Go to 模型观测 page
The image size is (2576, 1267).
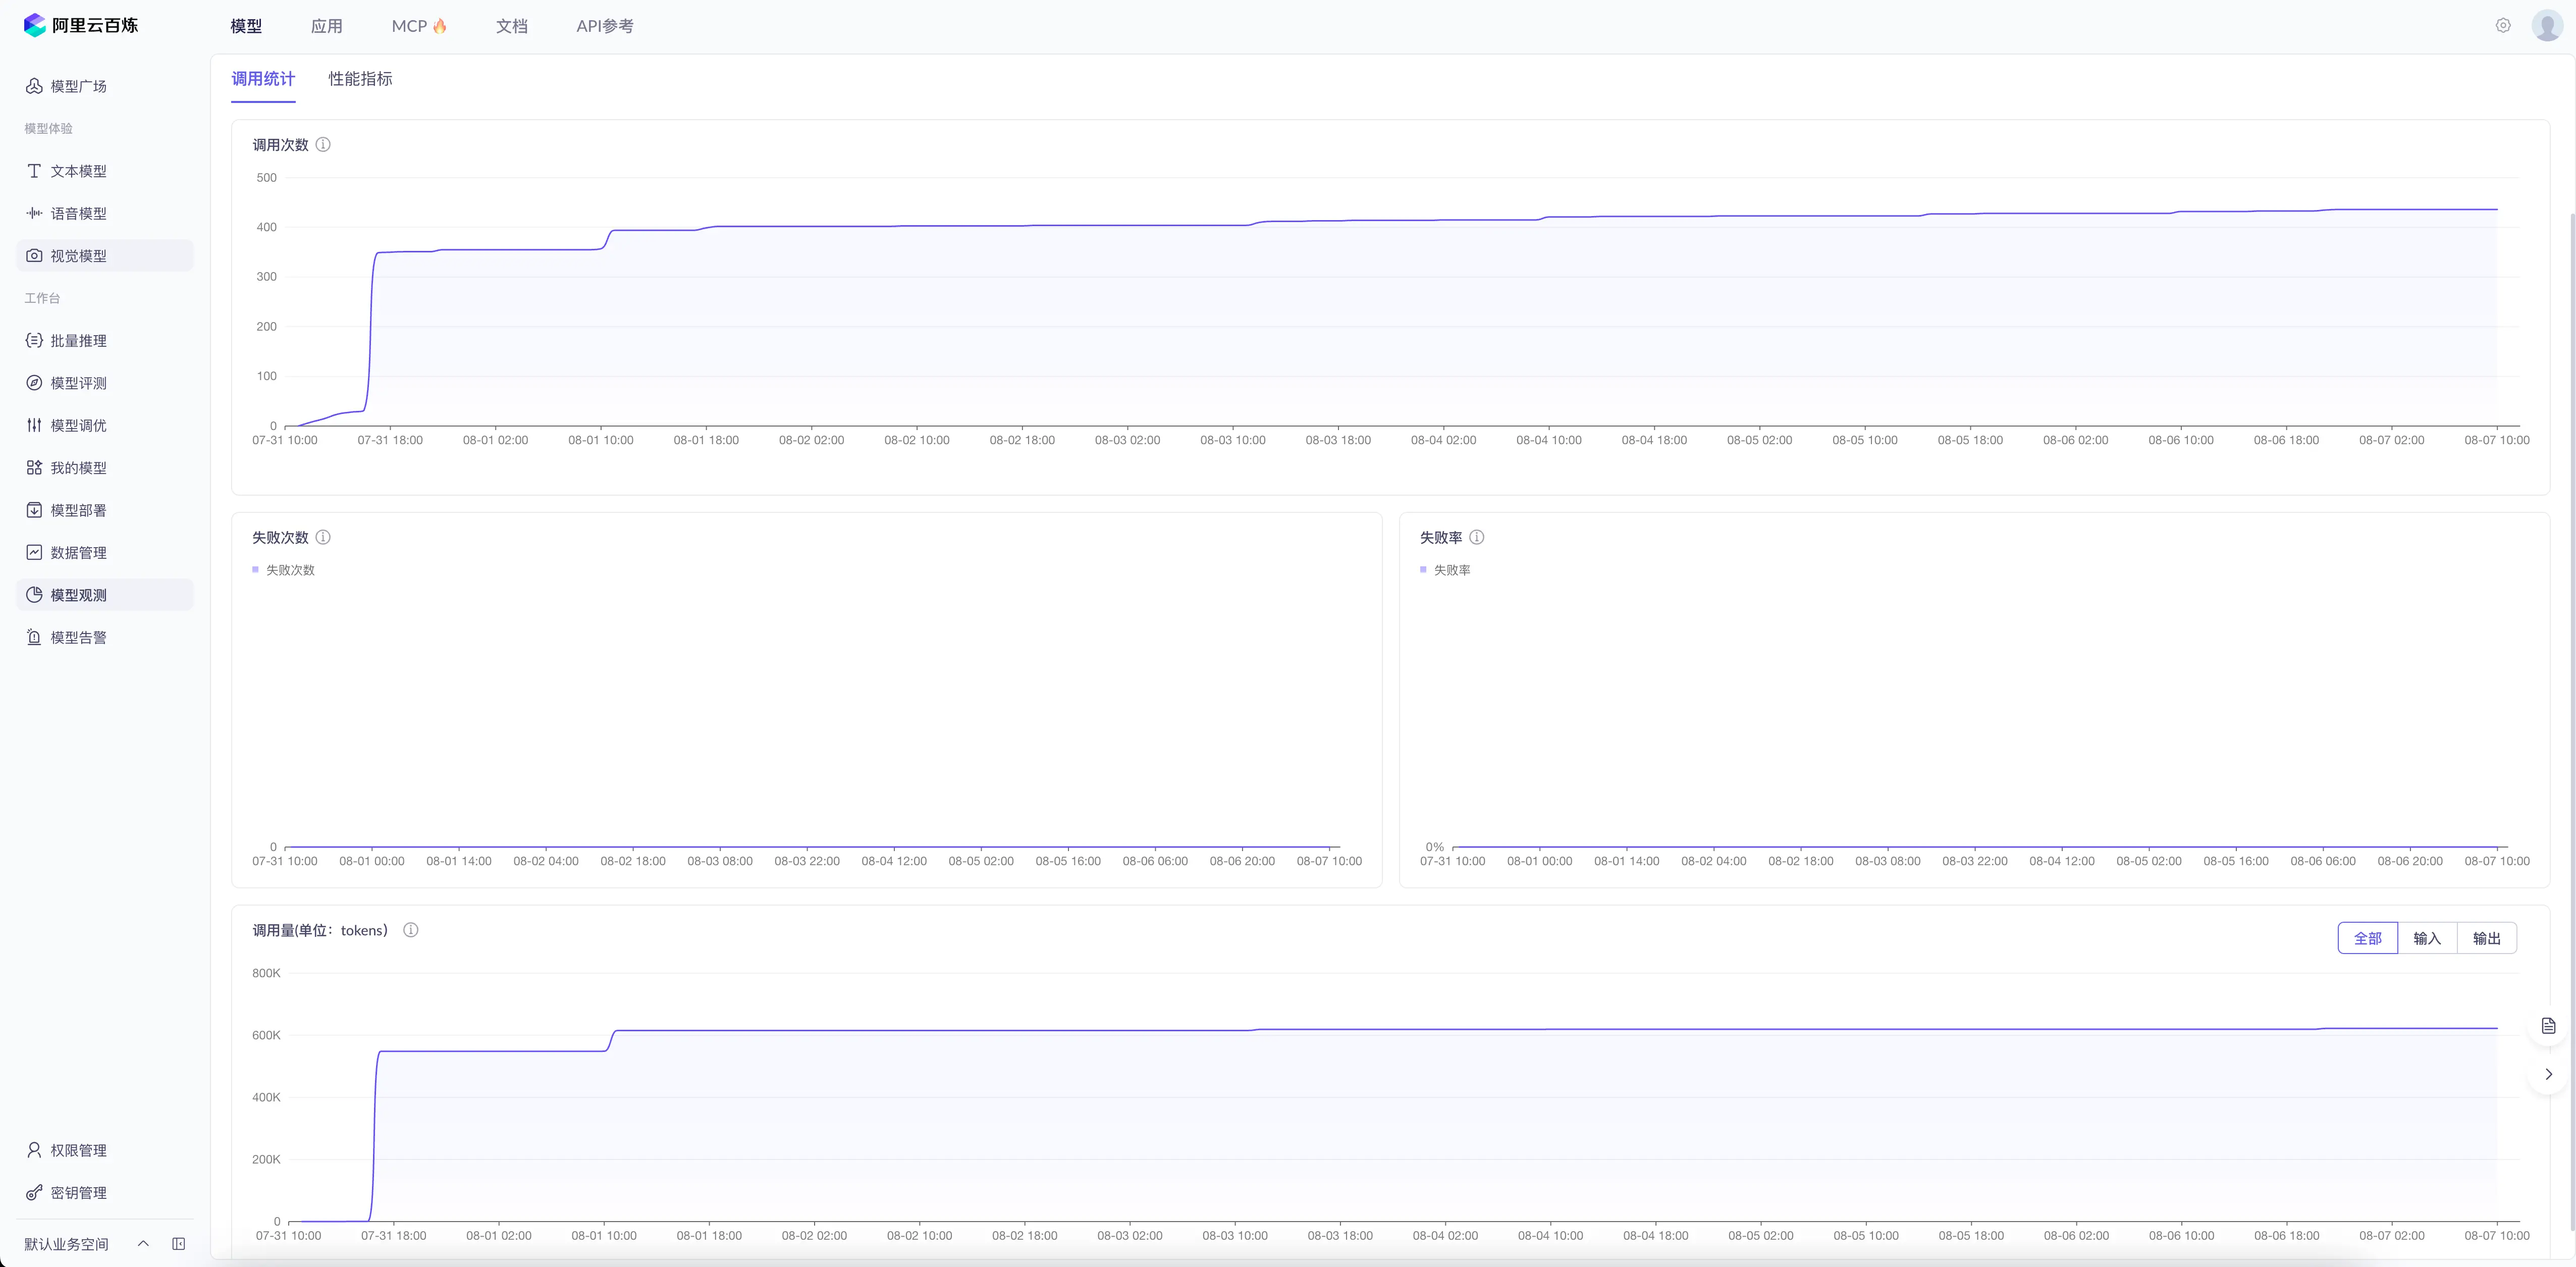tap(105, 595)
